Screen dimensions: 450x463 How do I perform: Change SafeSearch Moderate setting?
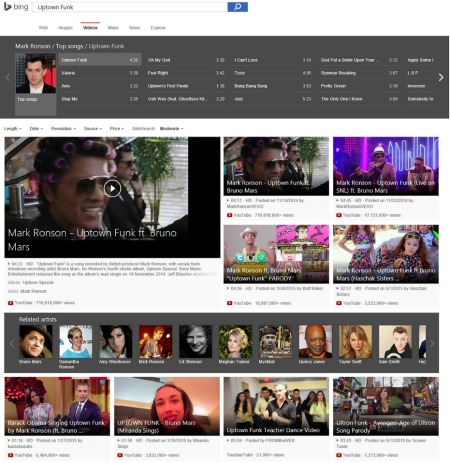[x=171, y=129]
